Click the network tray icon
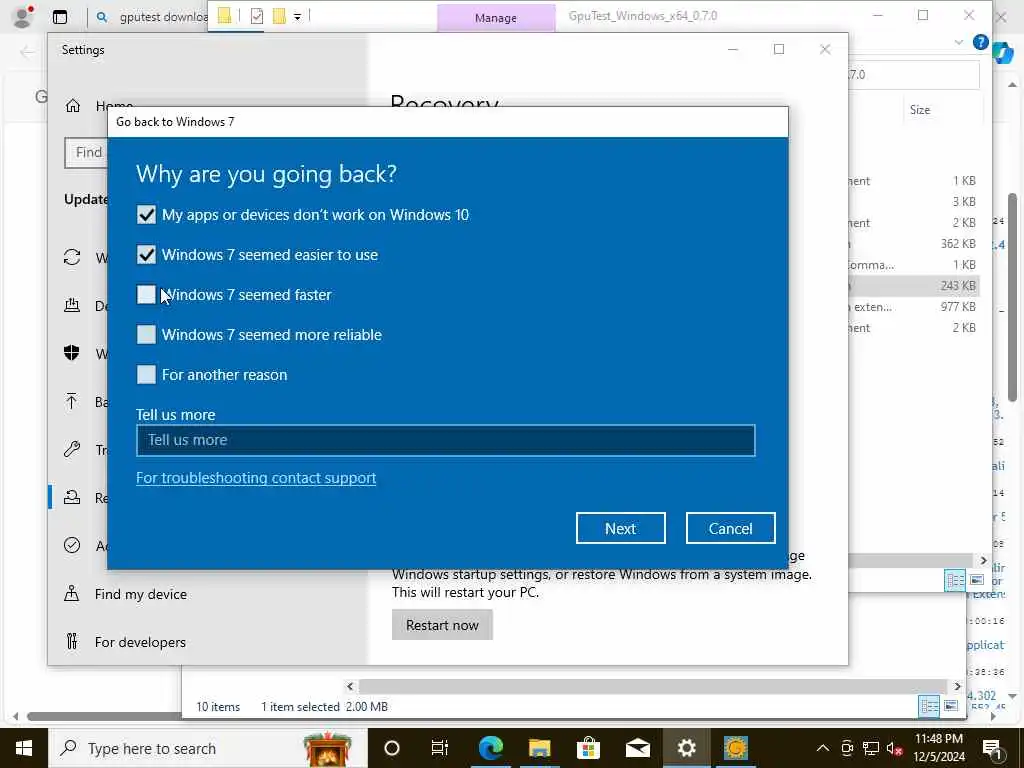This screenshot has width=1024, height=768. (871, 748)
